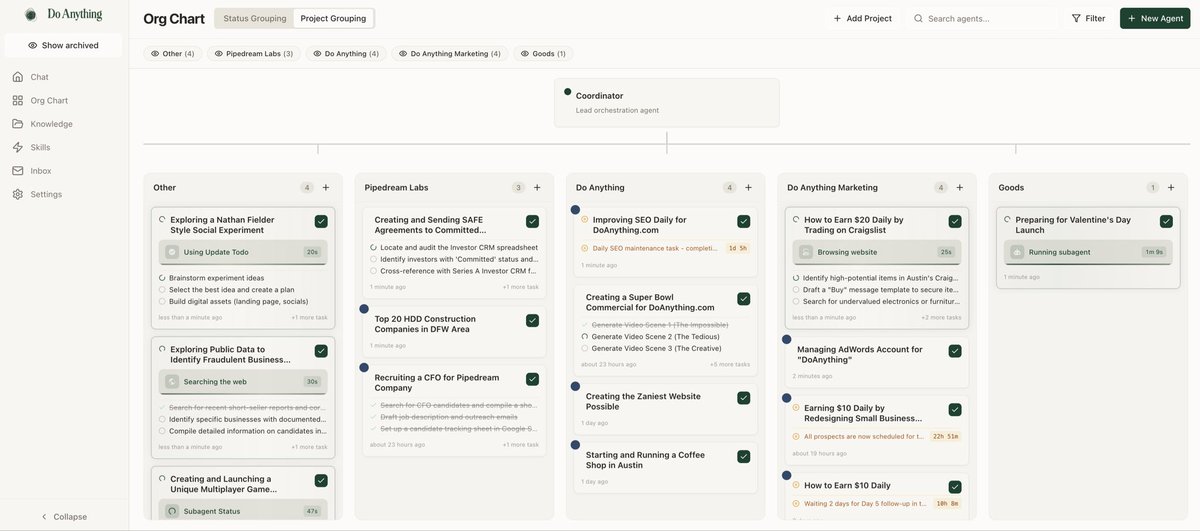Open Settings from the sidebar
Image resolution: width=1200 pixels, height=531 pixels.
46,194
